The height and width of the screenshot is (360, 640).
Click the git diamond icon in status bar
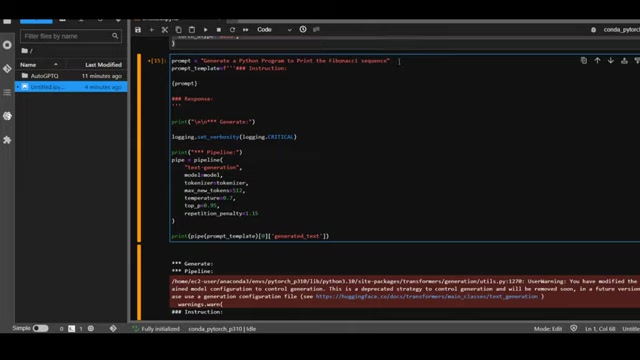pos(113,329)
